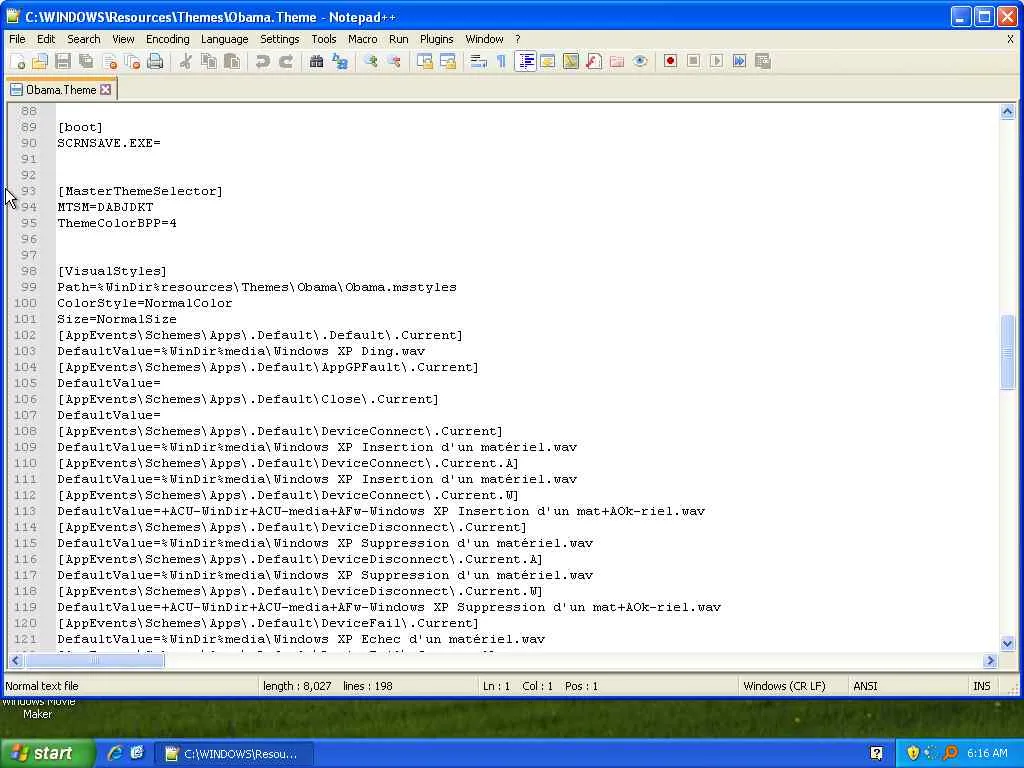The image size is (1024, 768).
Task: Toggle synchronize vertical scrolling icon
Action: [x=424, y=61]
